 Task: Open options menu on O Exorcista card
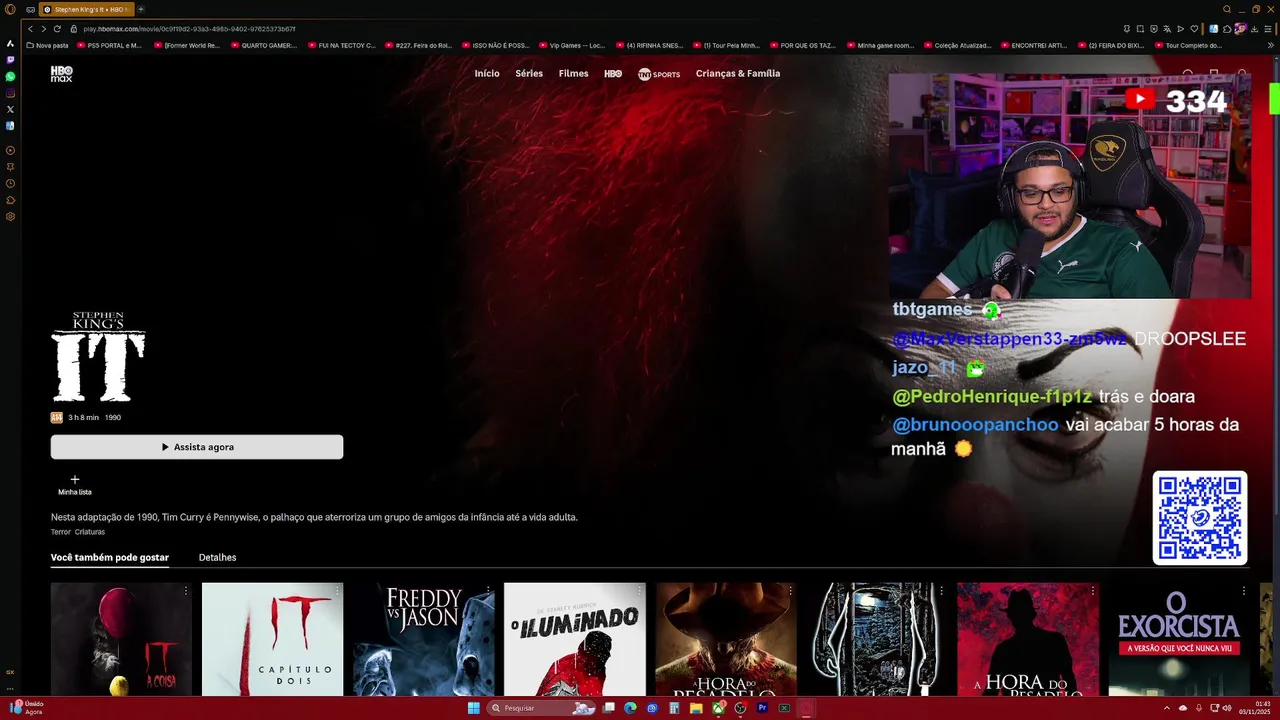[x=1243, y=591]
